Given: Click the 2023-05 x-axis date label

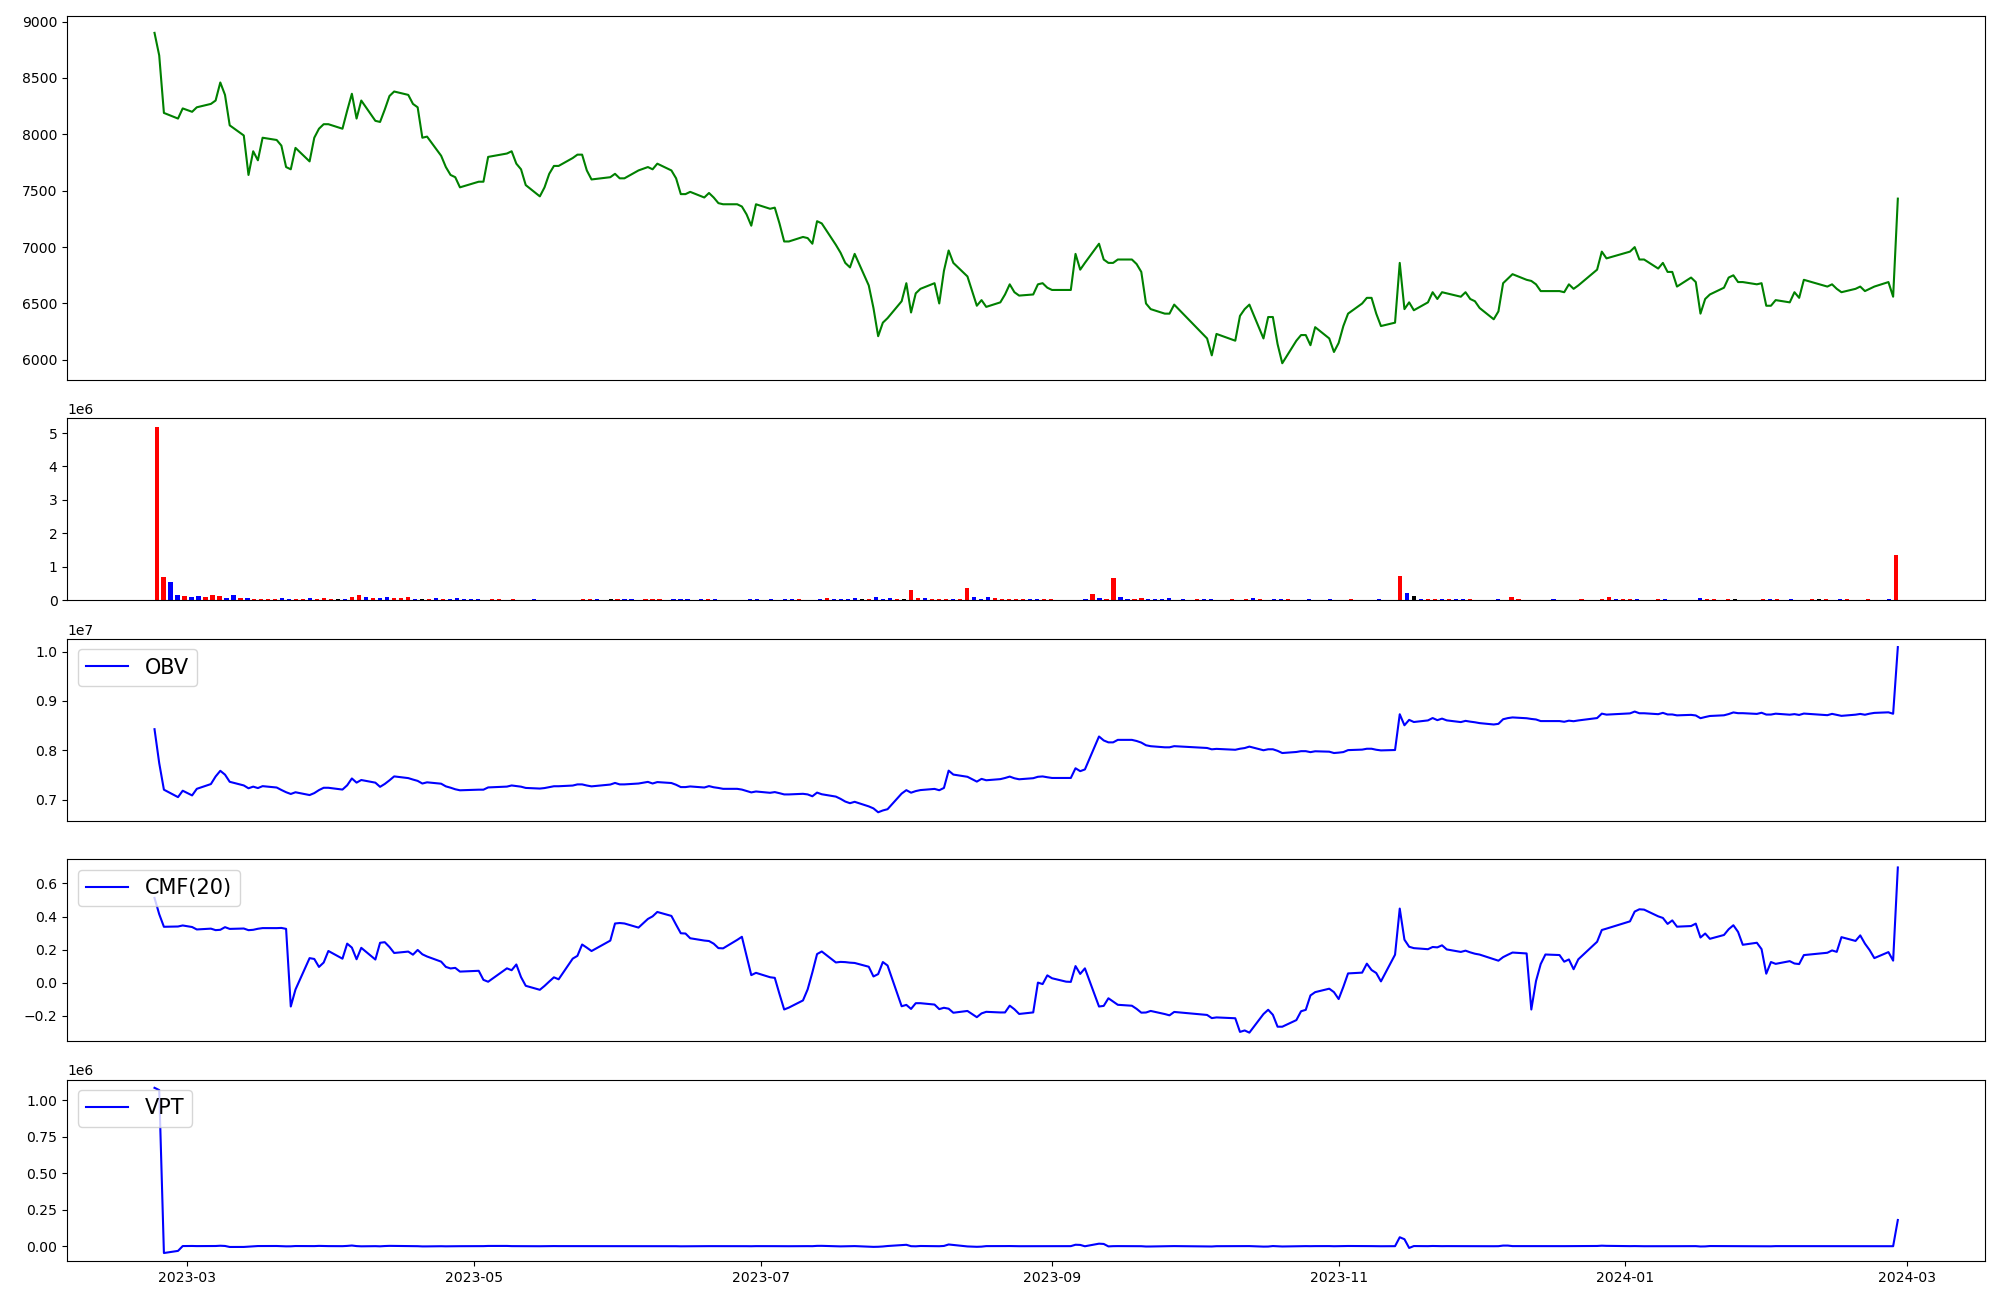Looking at the screenshot, I should (474, 1277).
